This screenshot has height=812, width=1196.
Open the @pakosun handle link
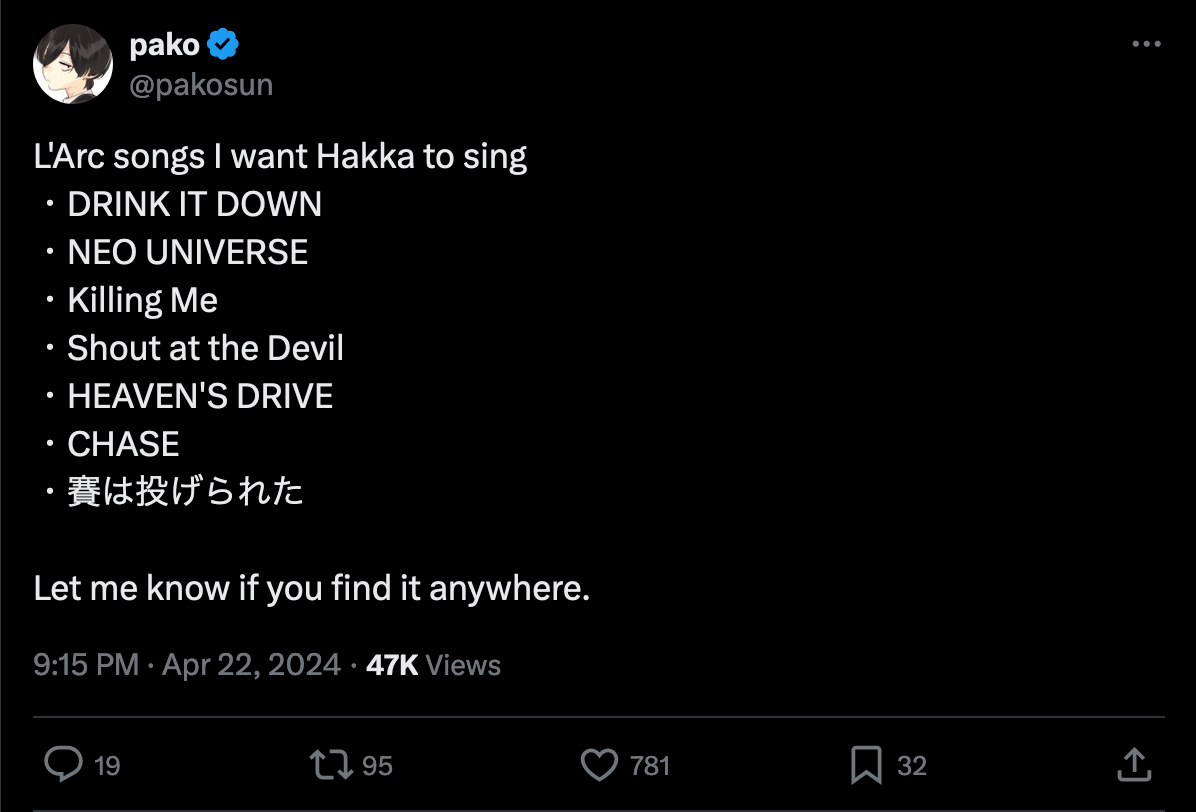click(201, 85)
